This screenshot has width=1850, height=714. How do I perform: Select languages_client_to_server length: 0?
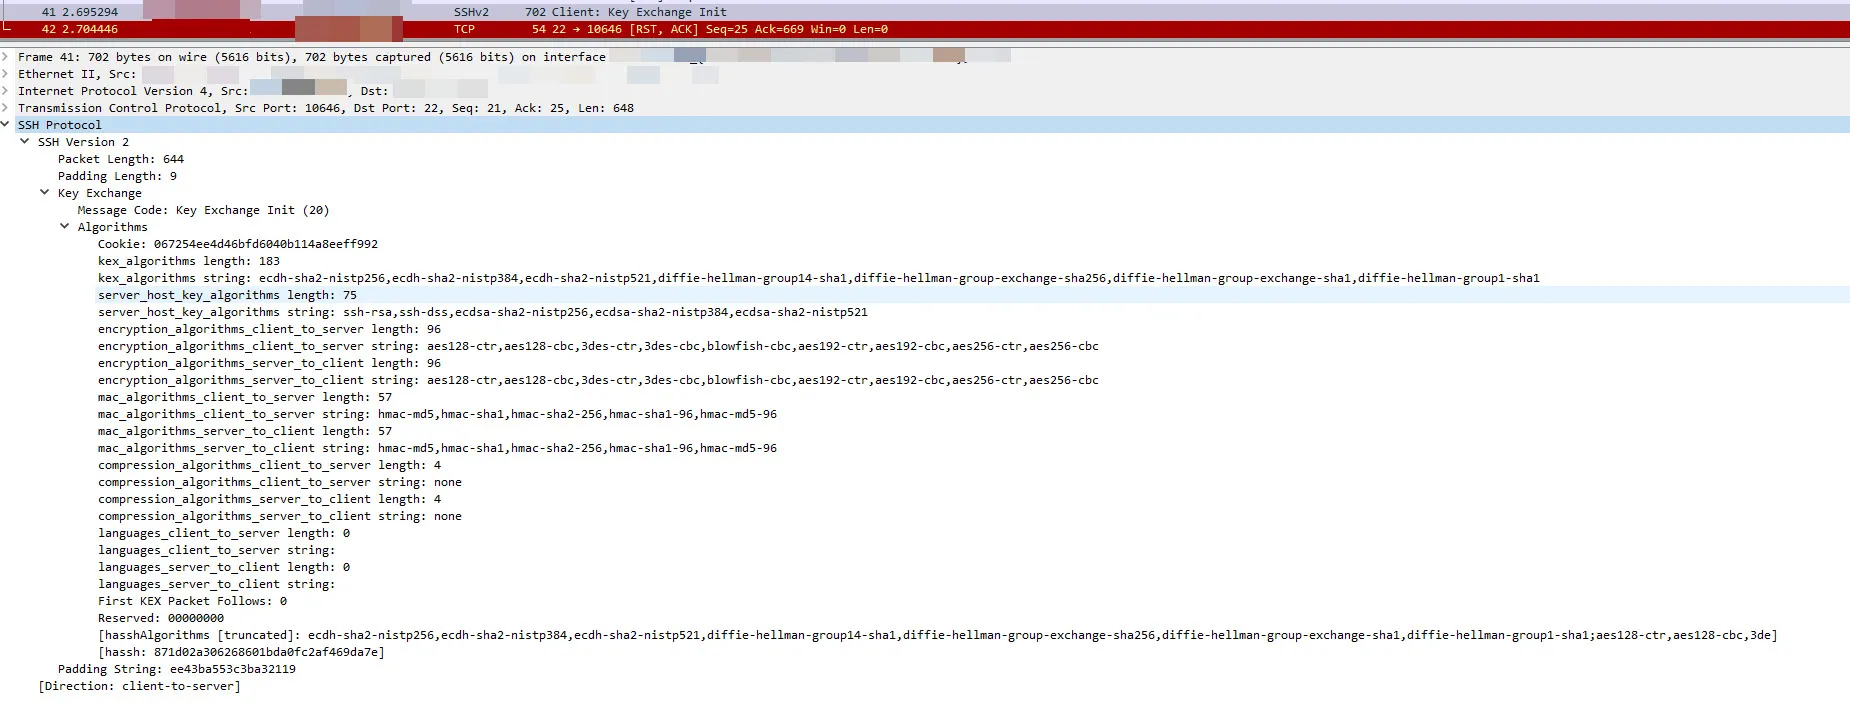tap(224, 533)
